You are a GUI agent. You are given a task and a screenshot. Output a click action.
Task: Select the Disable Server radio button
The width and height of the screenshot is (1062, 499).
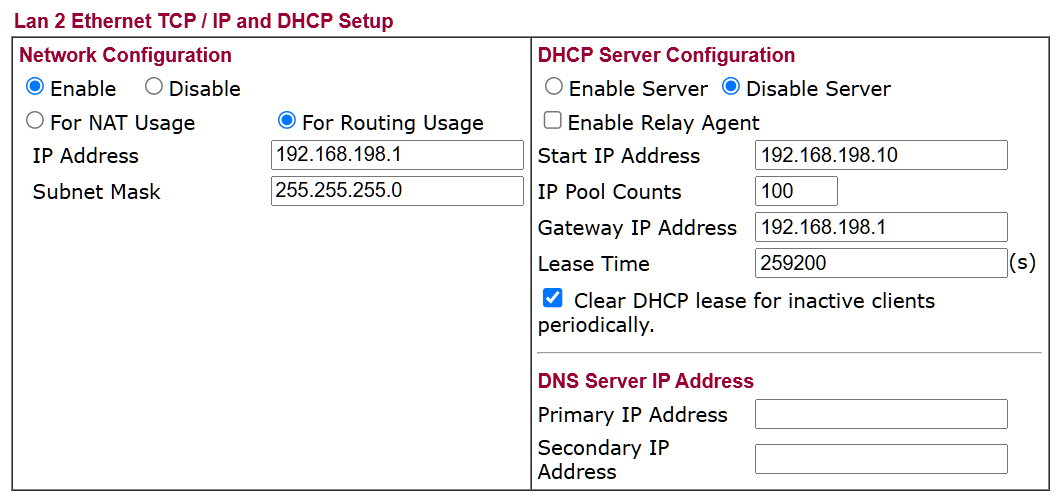(731, 88)
